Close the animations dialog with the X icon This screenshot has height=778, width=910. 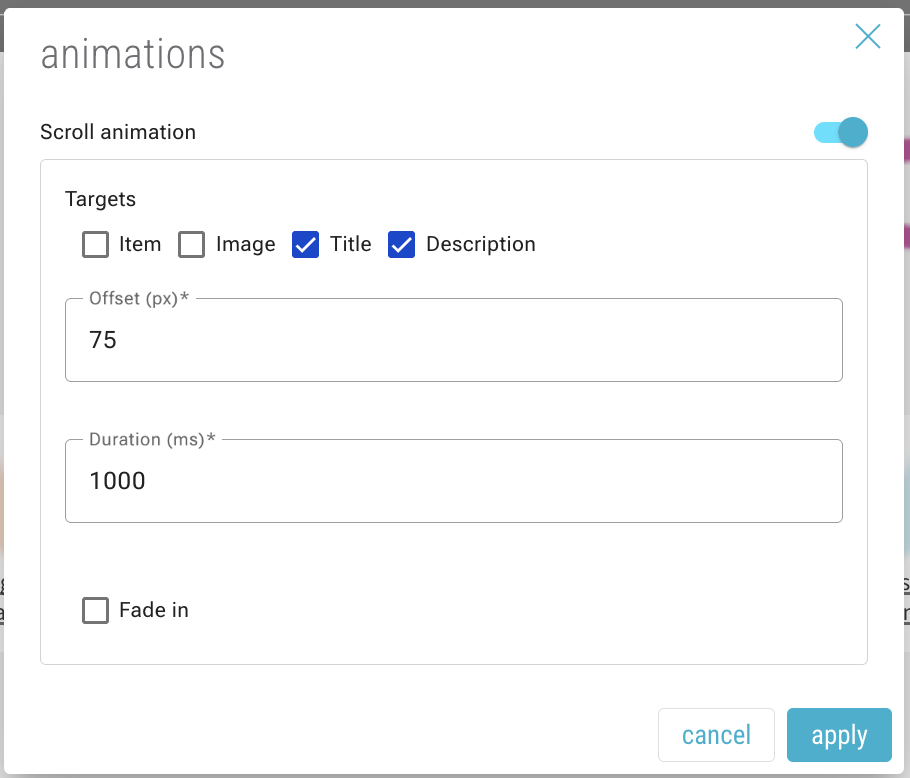(x=867, y=37)
